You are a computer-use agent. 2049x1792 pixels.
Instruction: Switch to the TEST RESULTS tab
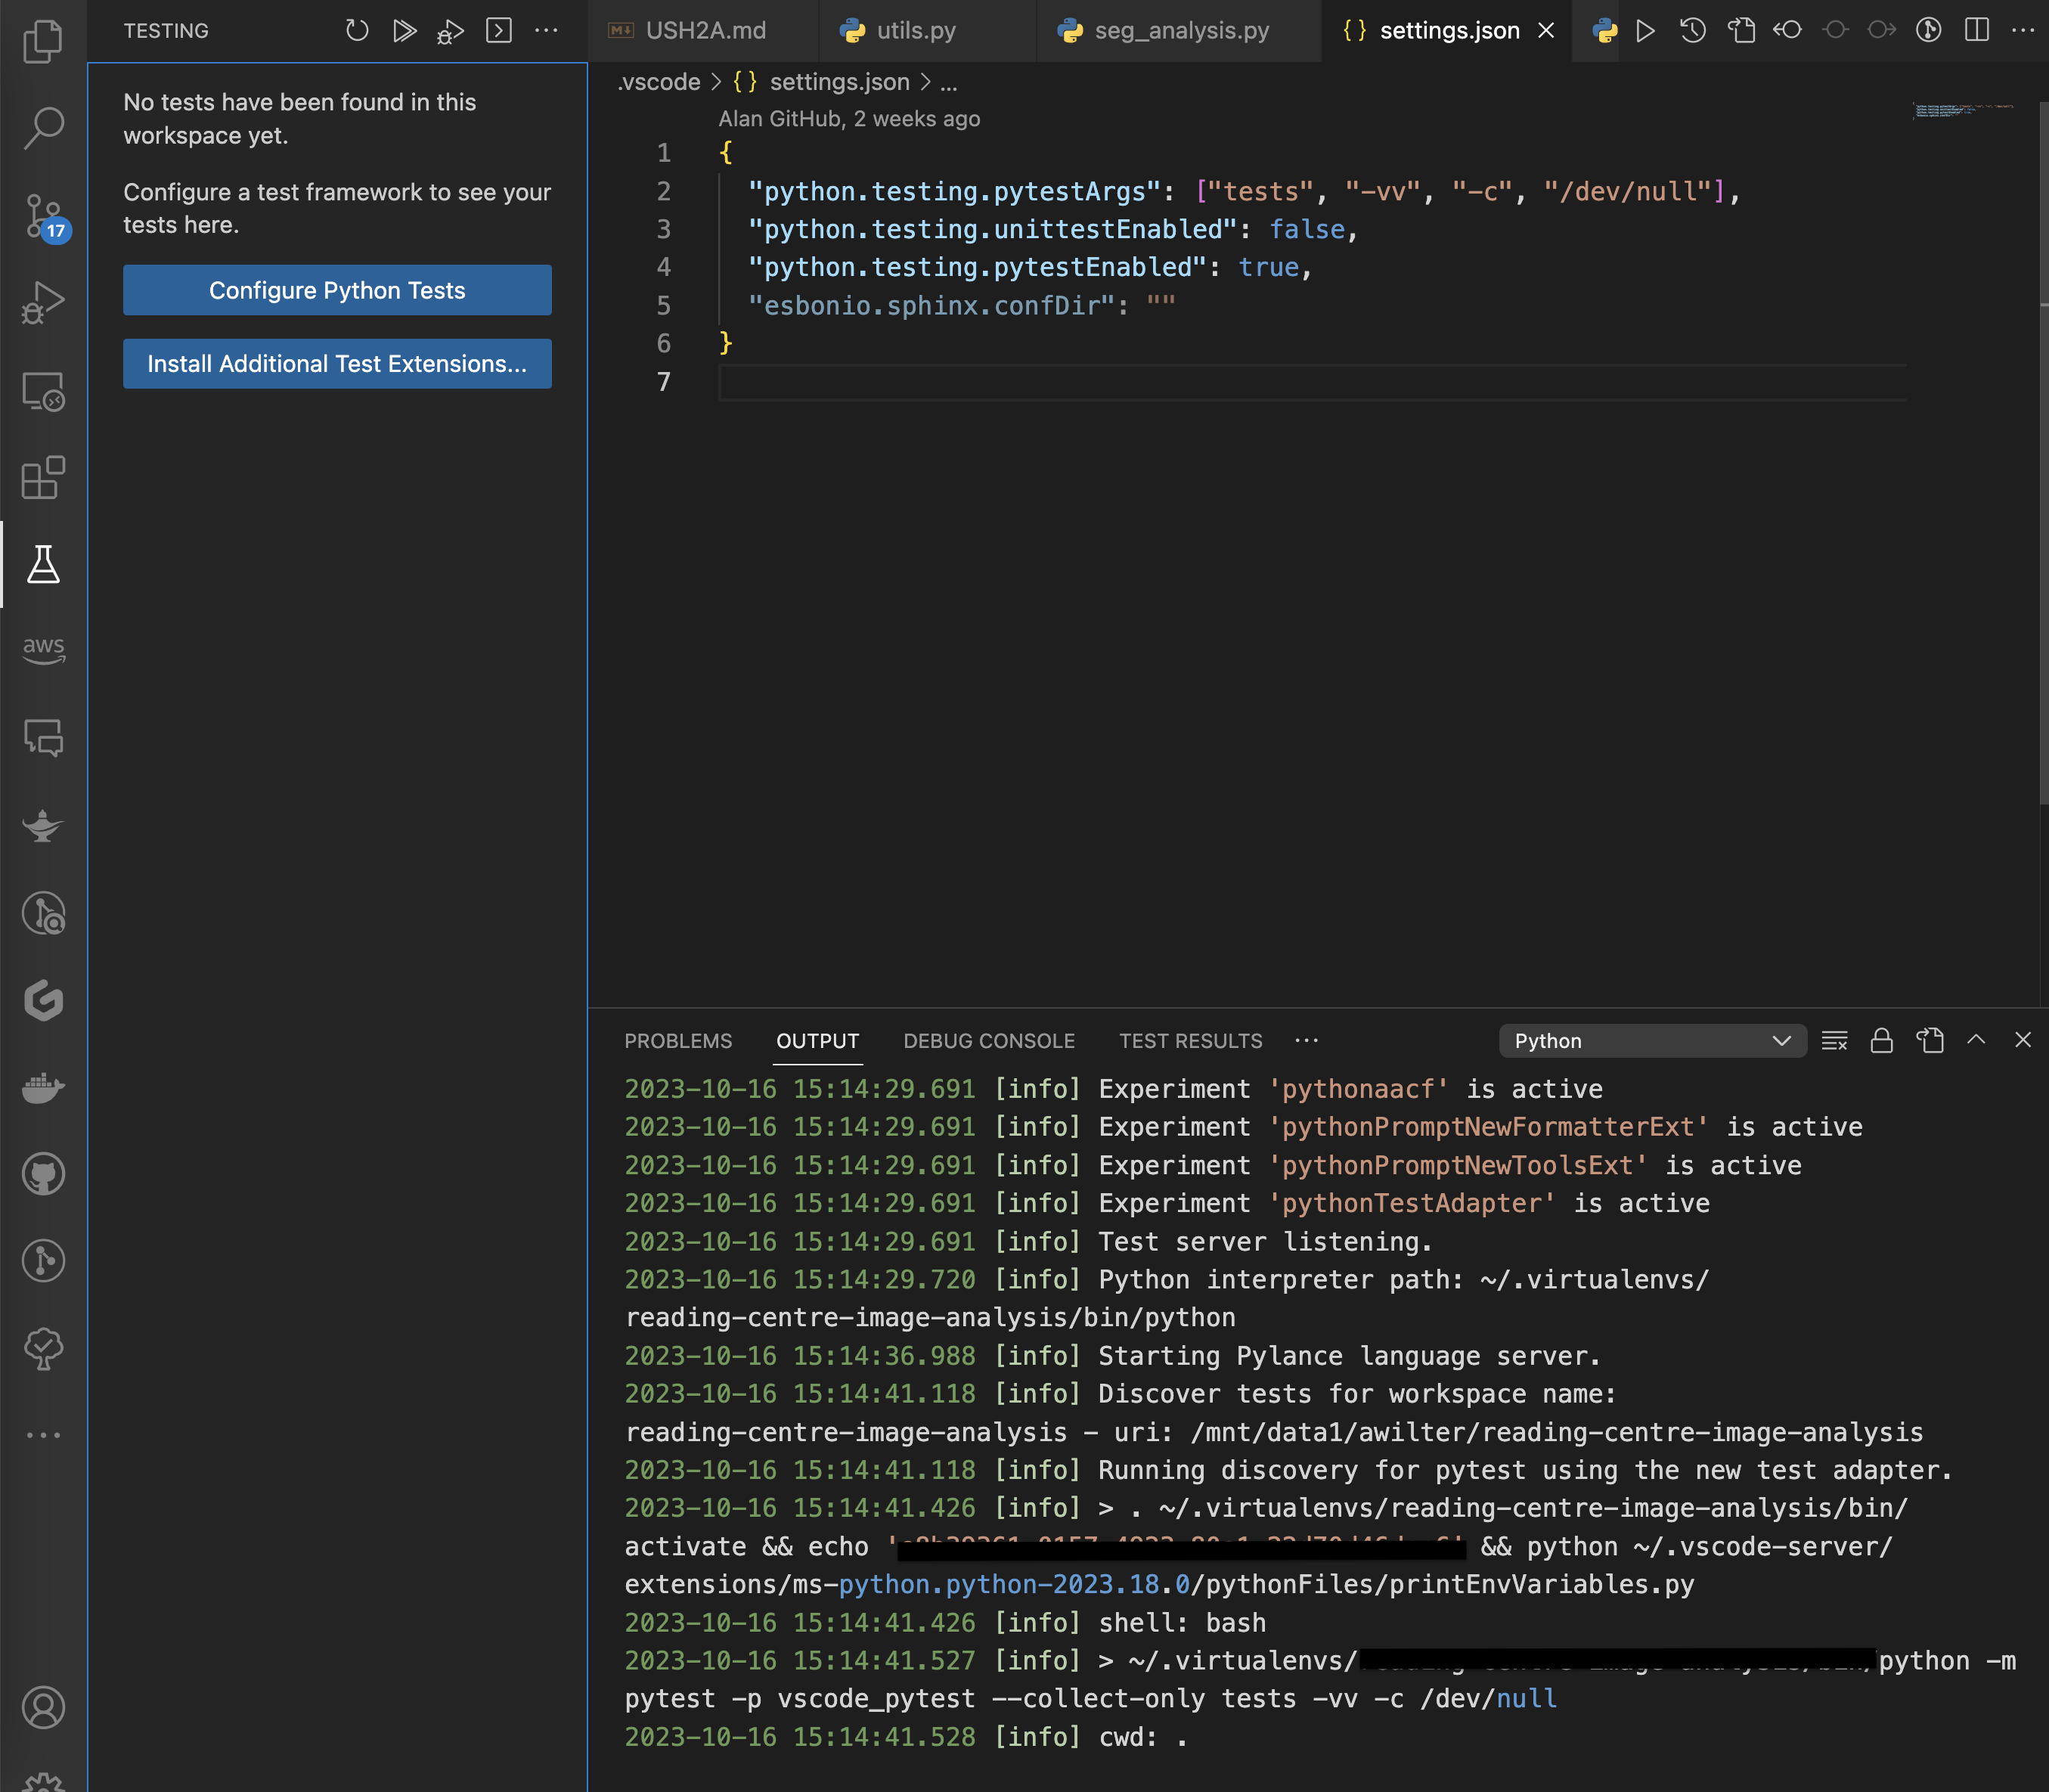(x=1190, y=1040)
